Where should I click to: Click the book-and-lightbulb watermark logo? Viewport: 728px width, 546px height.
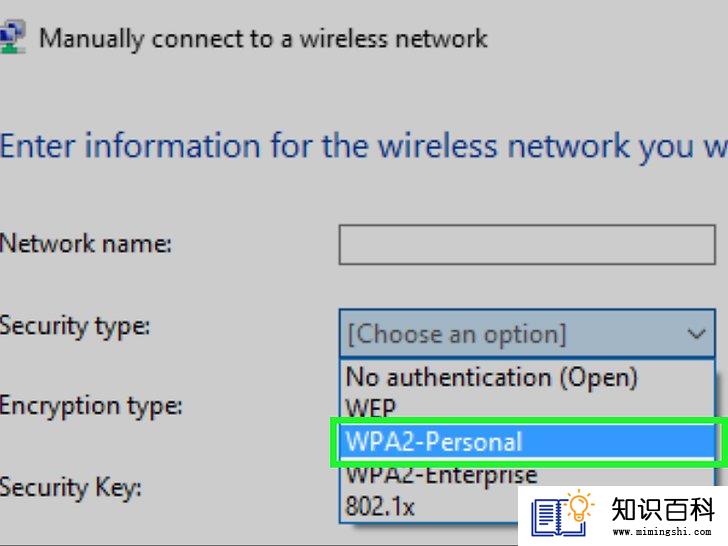pyautogui.click(x=562, y=513)
